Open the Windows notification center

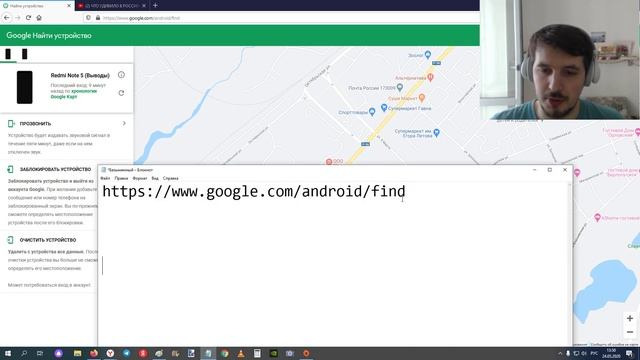[x=629, y=353]
